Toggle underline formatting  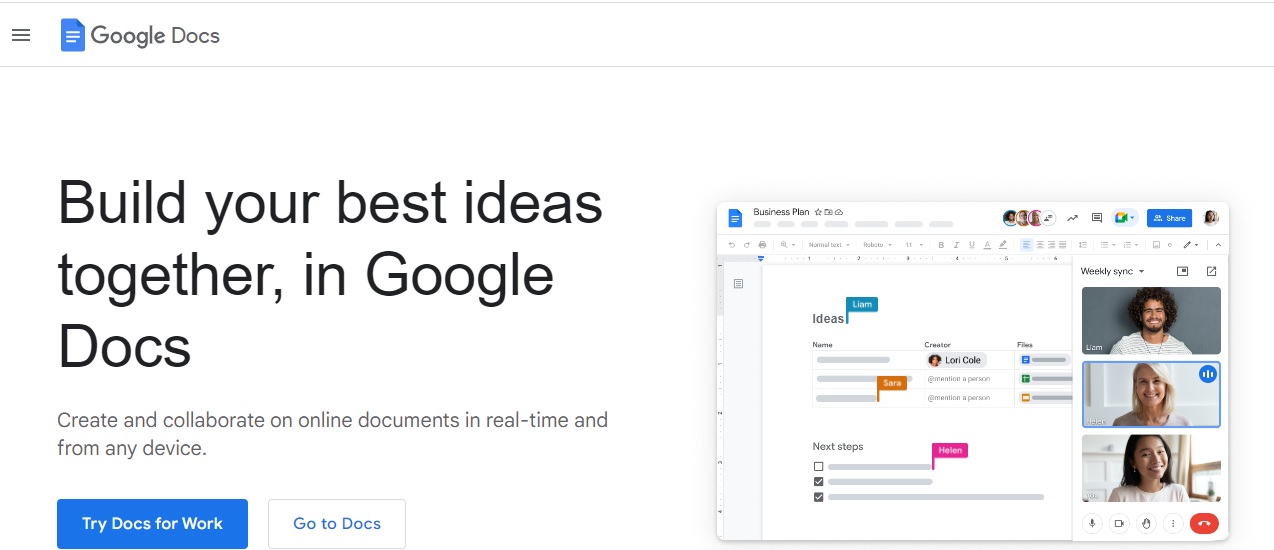[971, 245]
